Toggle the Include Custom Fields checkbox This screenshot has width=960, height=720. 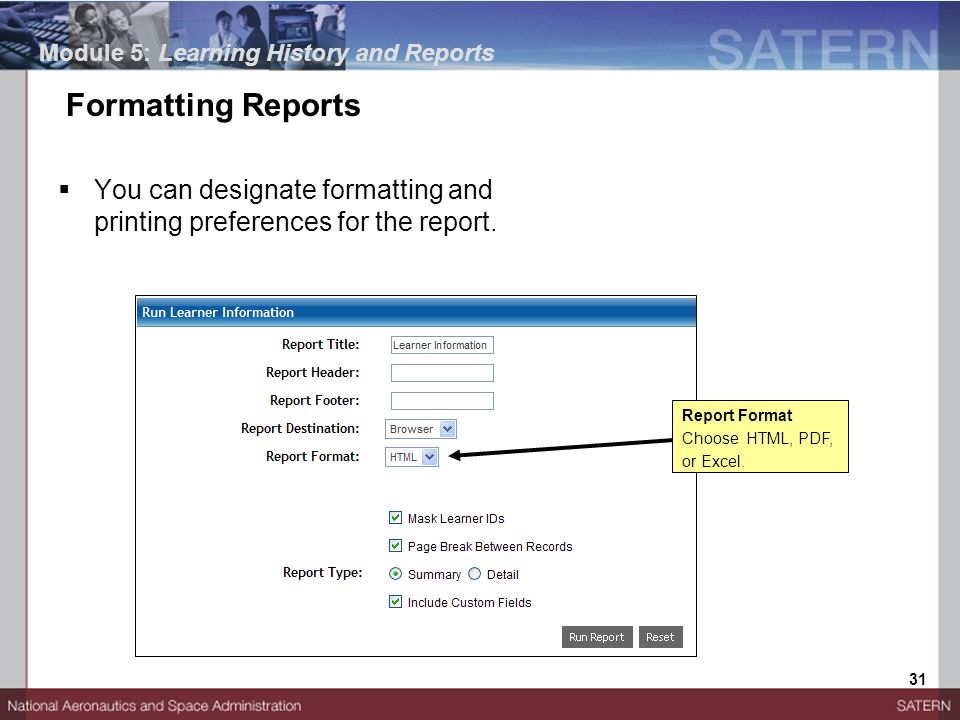396,602
